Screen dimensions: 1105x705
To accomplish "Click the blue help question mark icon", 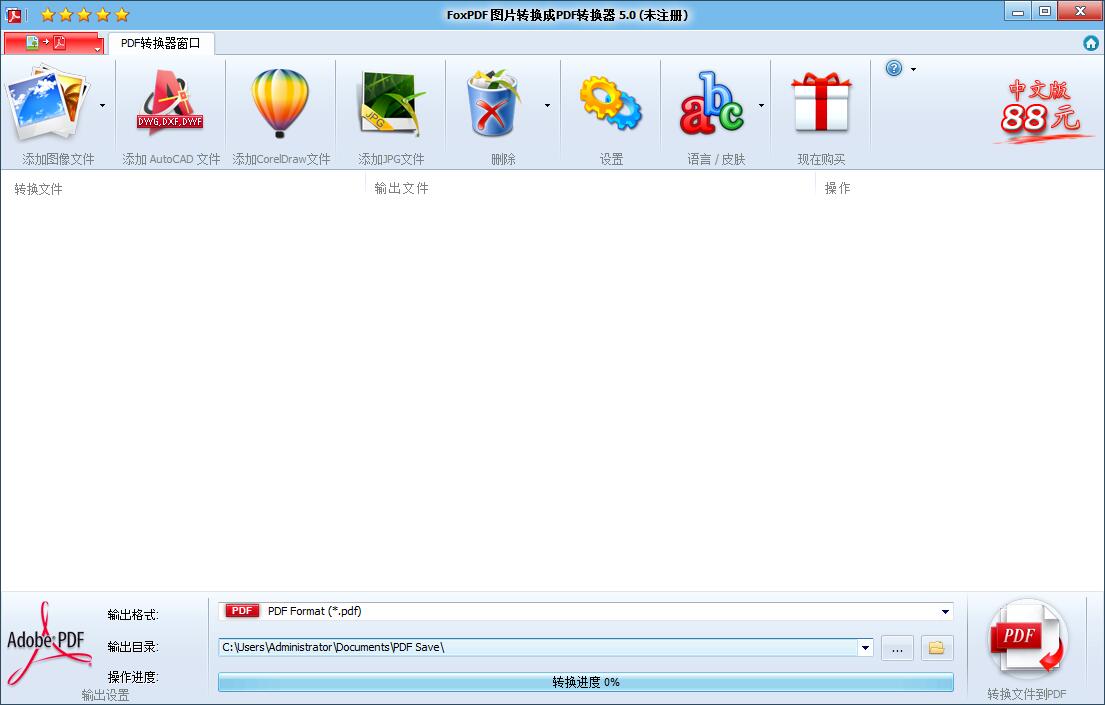I will point(894,68).
